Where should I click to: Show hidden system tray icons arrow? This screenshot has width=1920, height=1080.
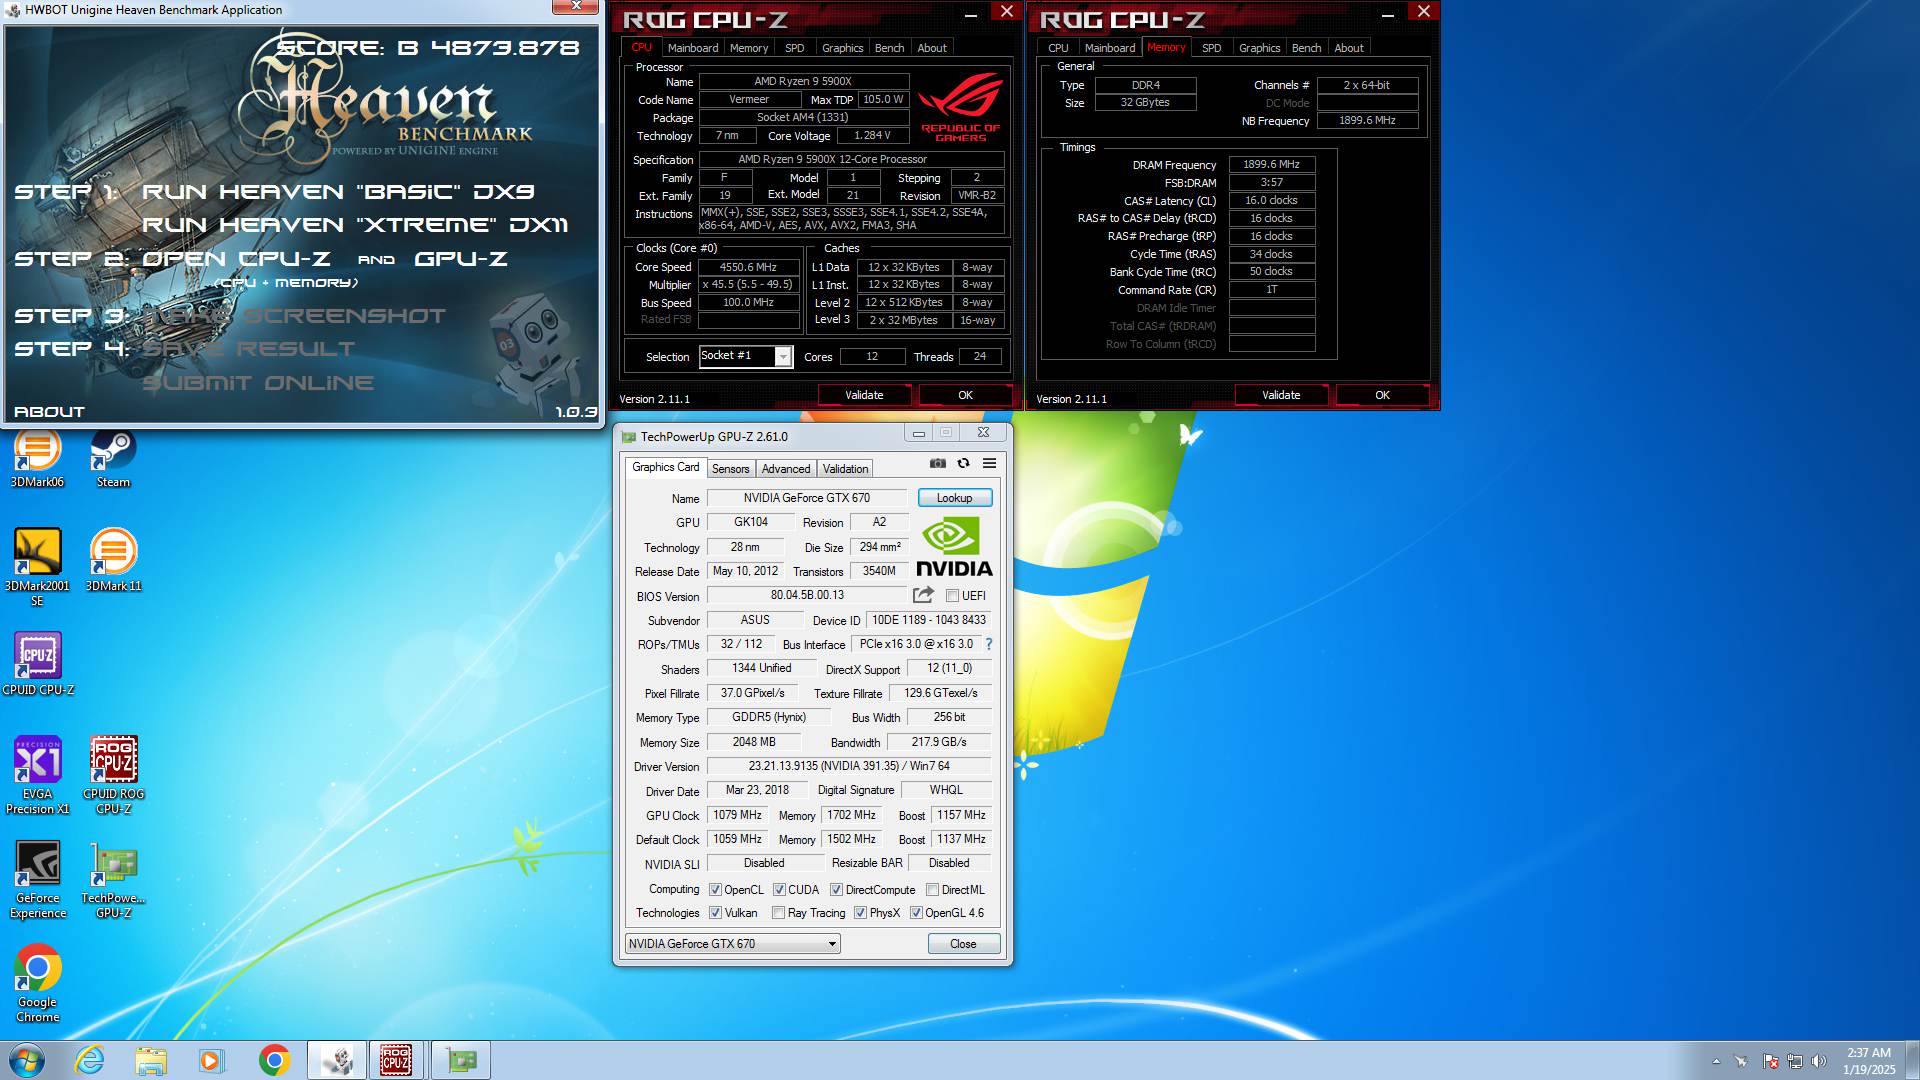coord(1716,1061)
